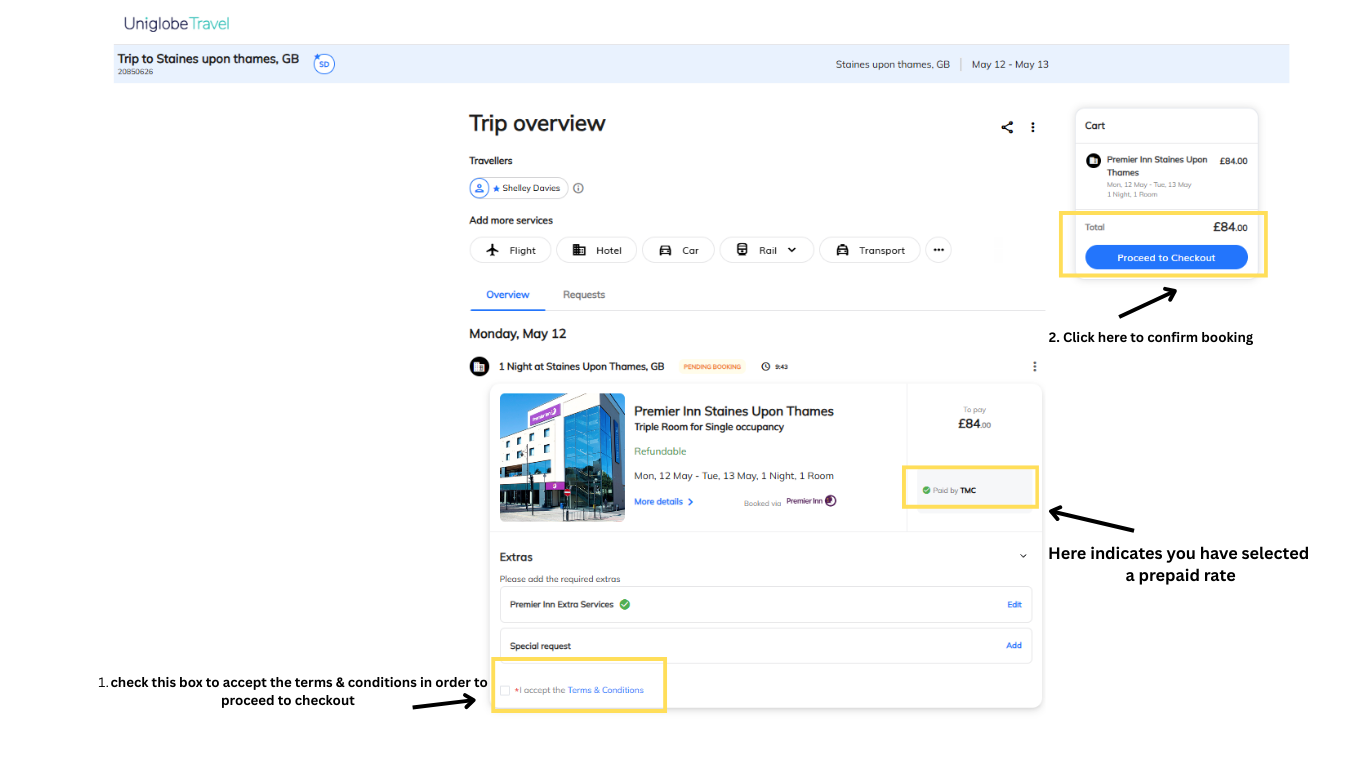Viewport: 1366px width, 768px height.
Task: Click the Premier Inn Staines Upon Thames title
Action: (734, 411)
